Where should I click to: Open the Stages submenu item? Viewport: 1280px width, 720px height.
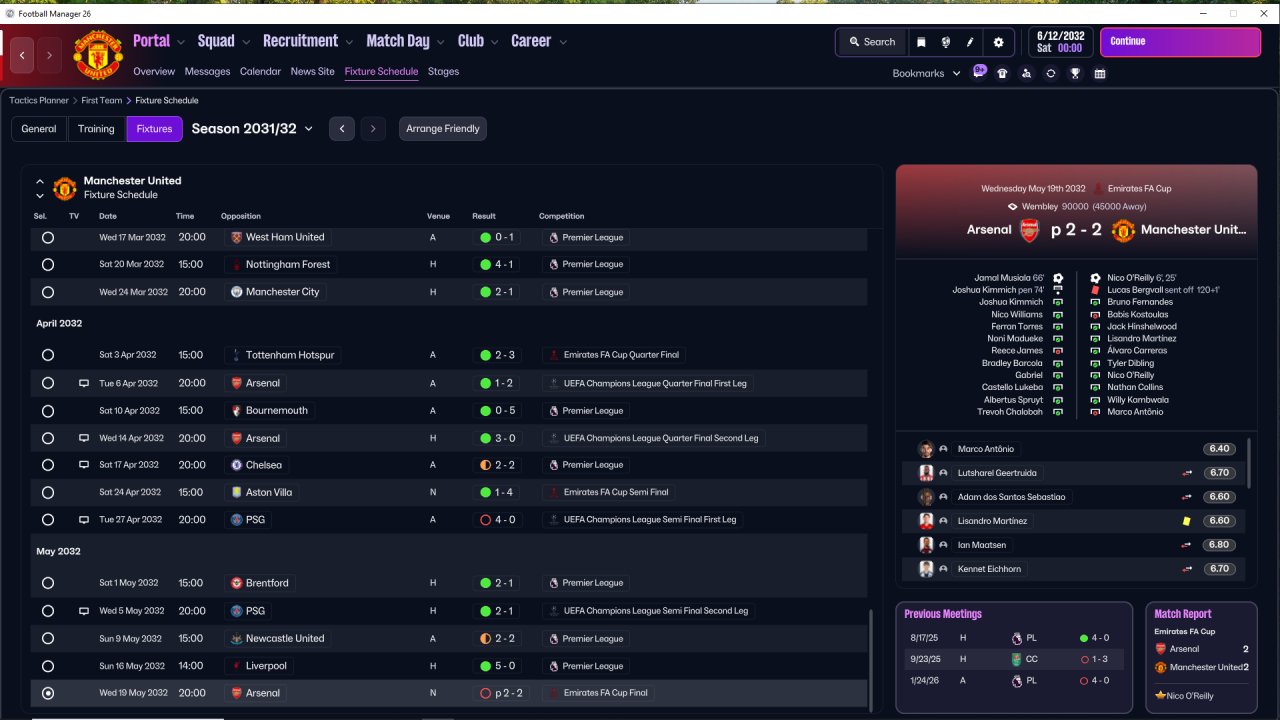443,72
